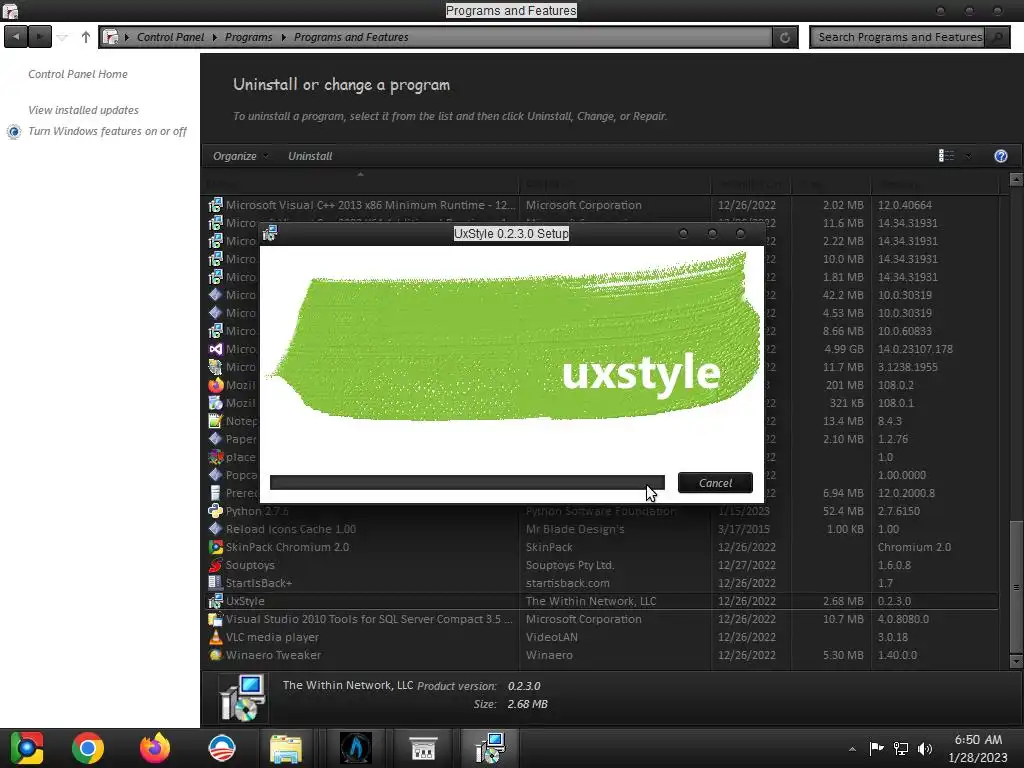Click The Within Network, LLC publisher cell
Screen dimensions: 1024x768
591,601
